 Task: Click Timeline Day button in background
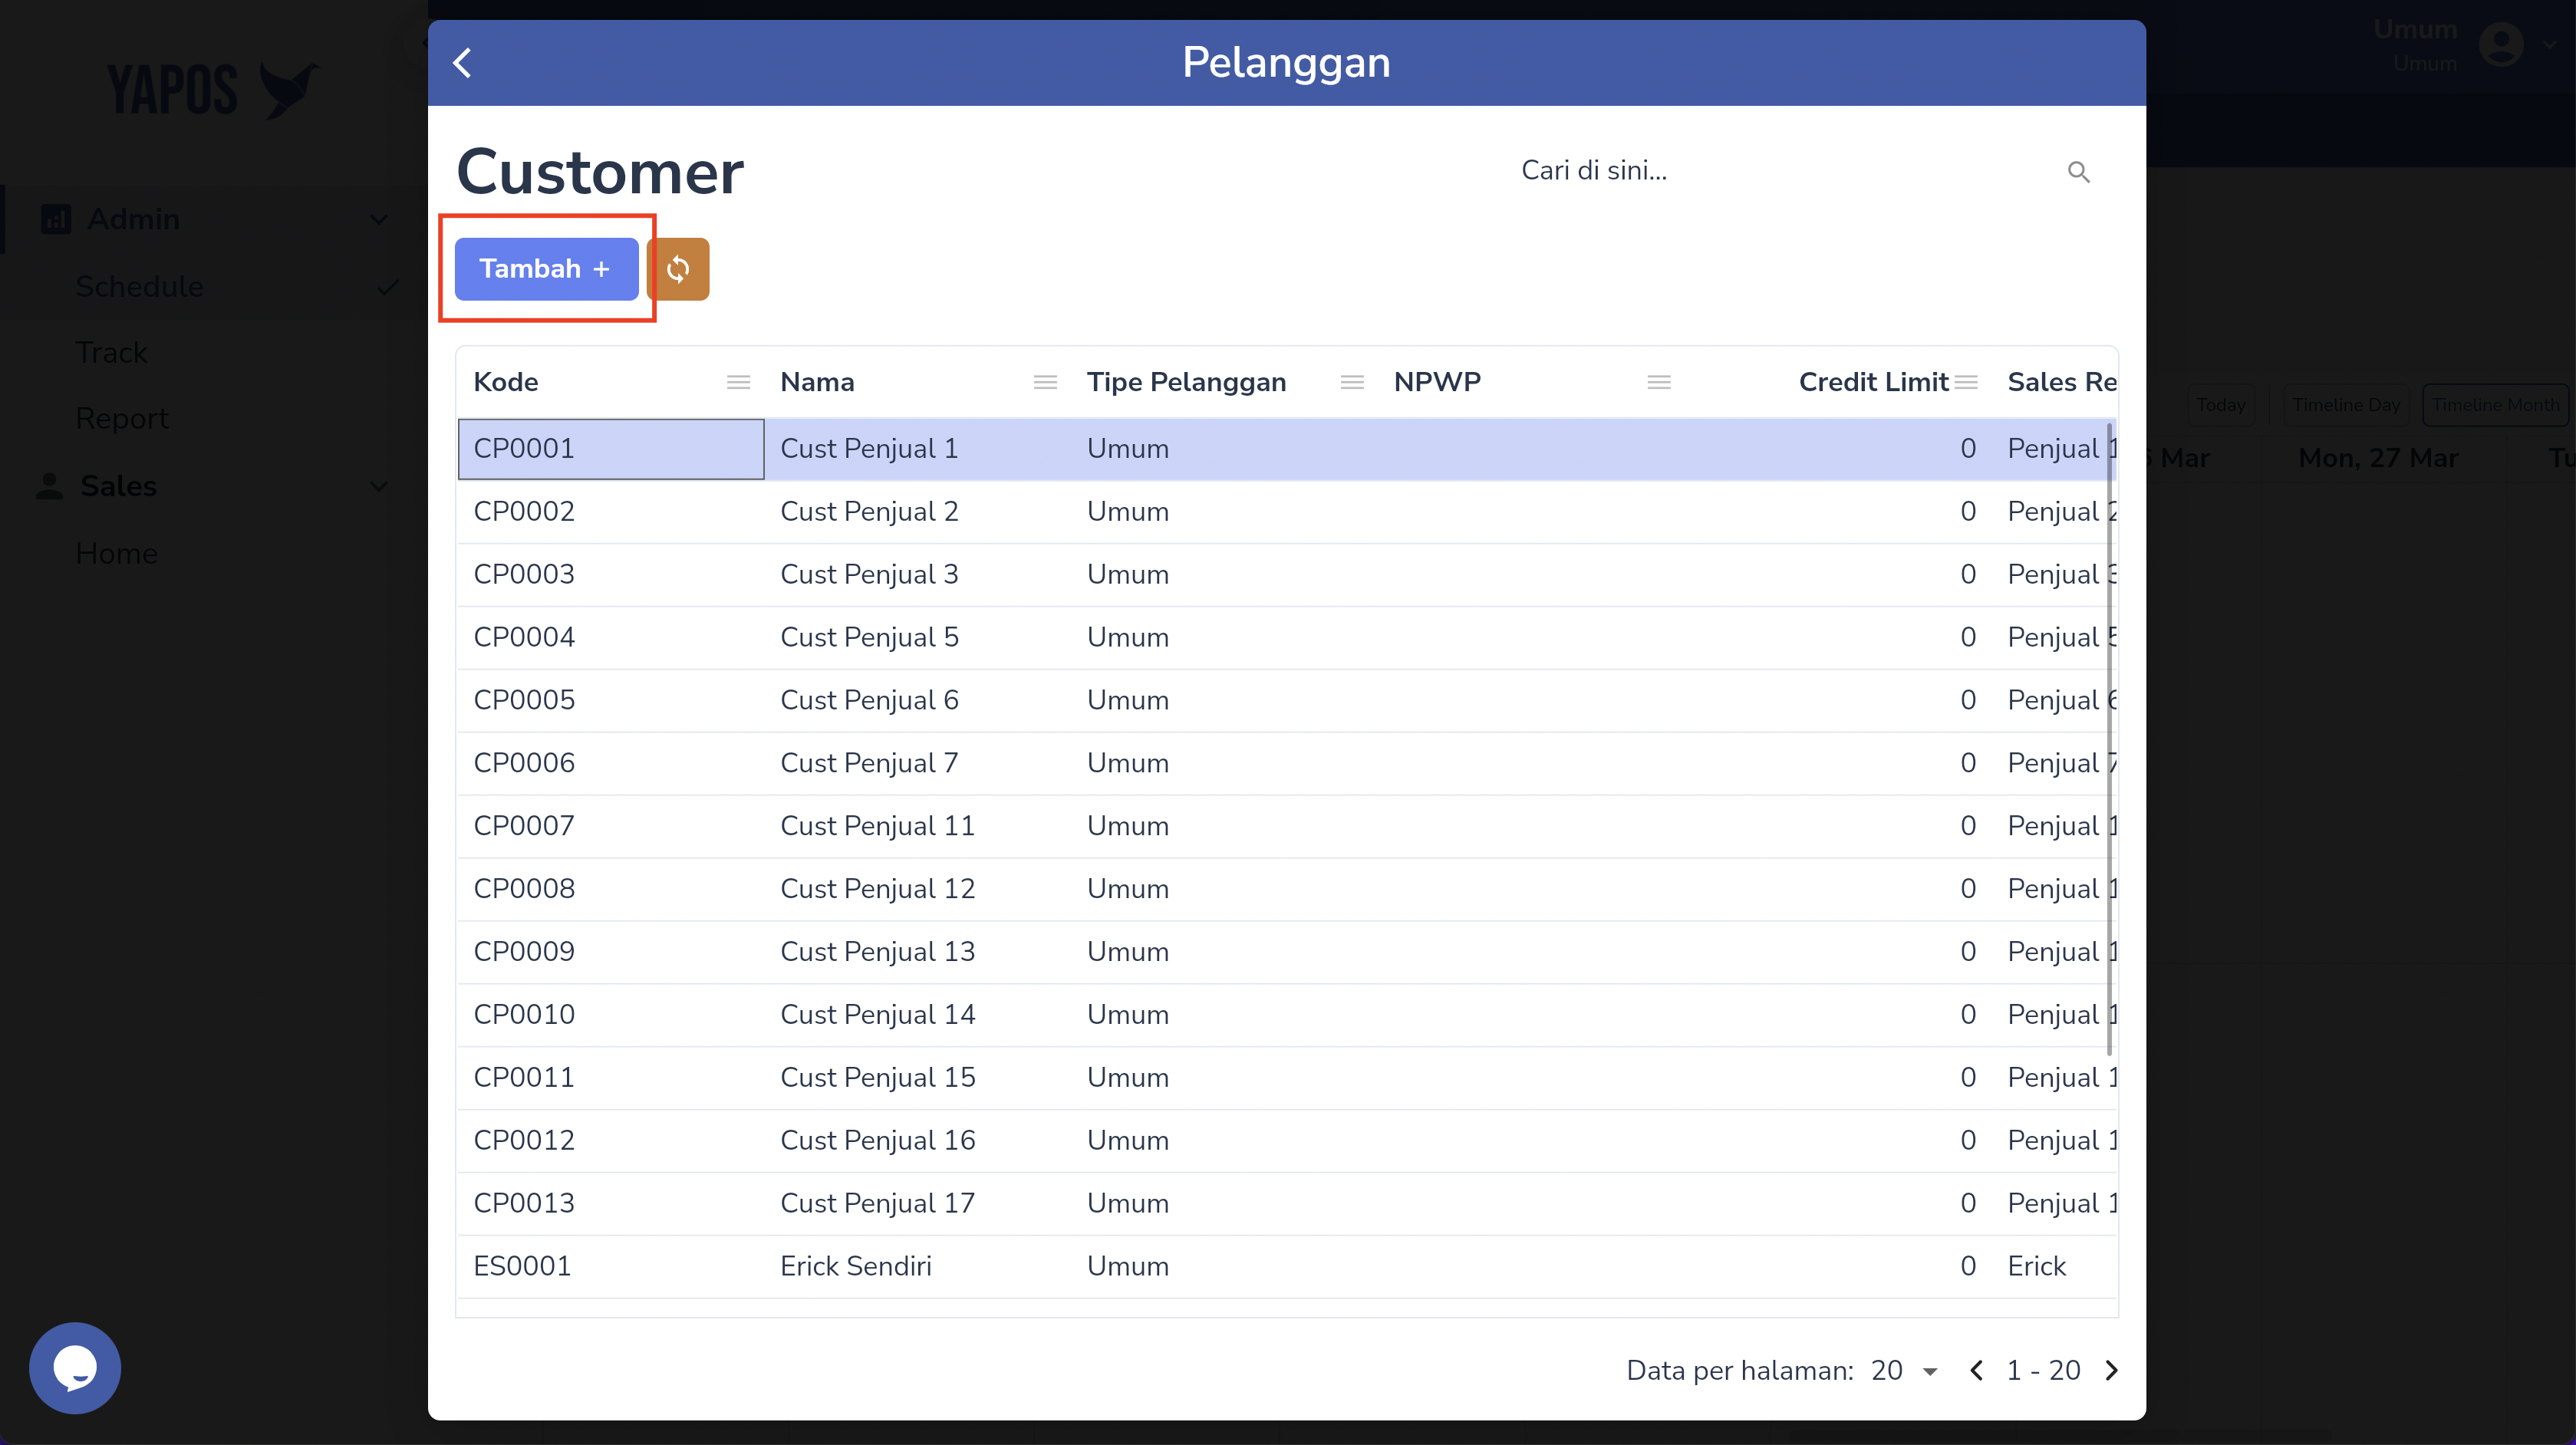2346,405
